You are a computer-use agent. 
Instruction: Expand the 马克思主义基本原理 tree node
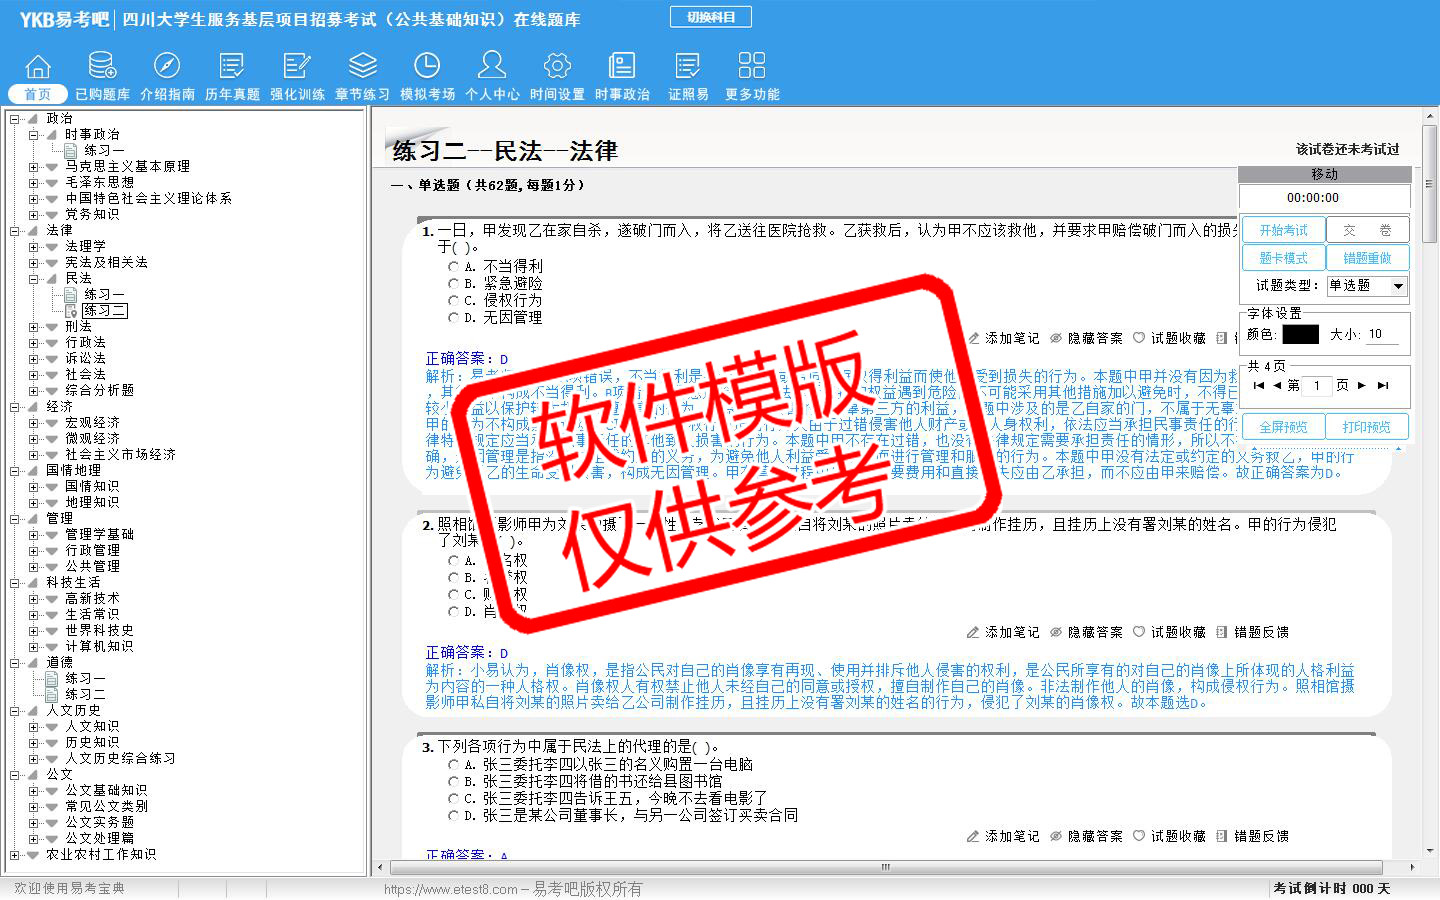[34, 167]
